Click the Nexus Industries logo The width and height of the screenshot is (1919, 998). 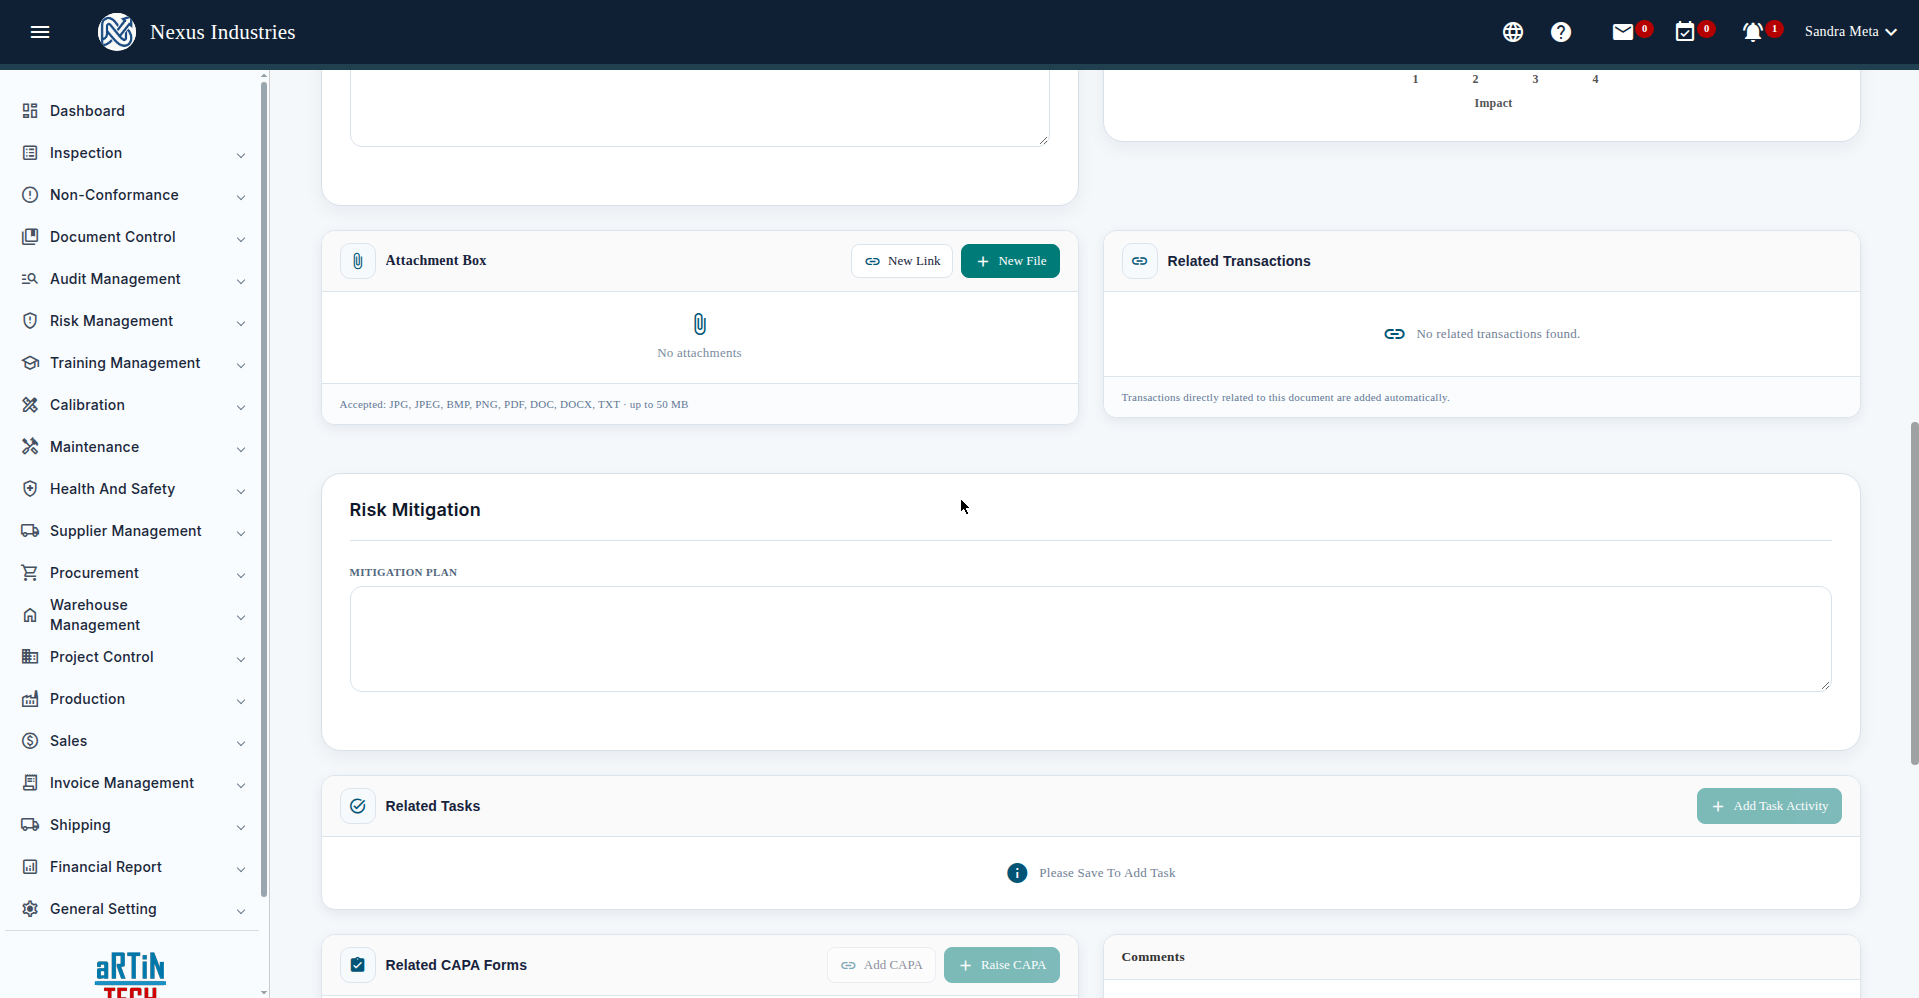click(117, 32)
